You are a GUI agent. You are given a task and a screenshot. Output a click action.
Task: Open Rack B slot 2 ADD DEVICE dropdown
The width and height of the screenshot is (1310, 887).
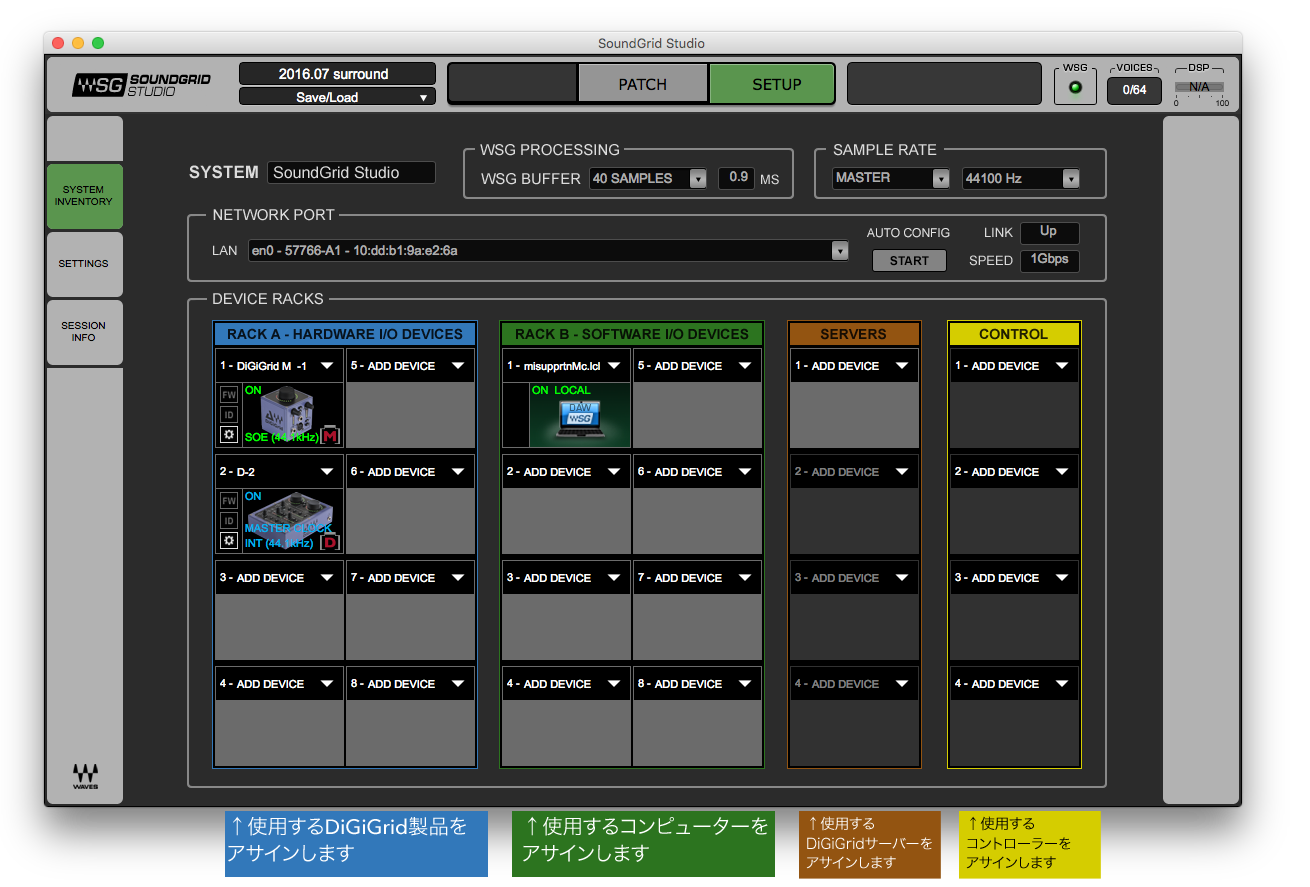coord(566,472)
